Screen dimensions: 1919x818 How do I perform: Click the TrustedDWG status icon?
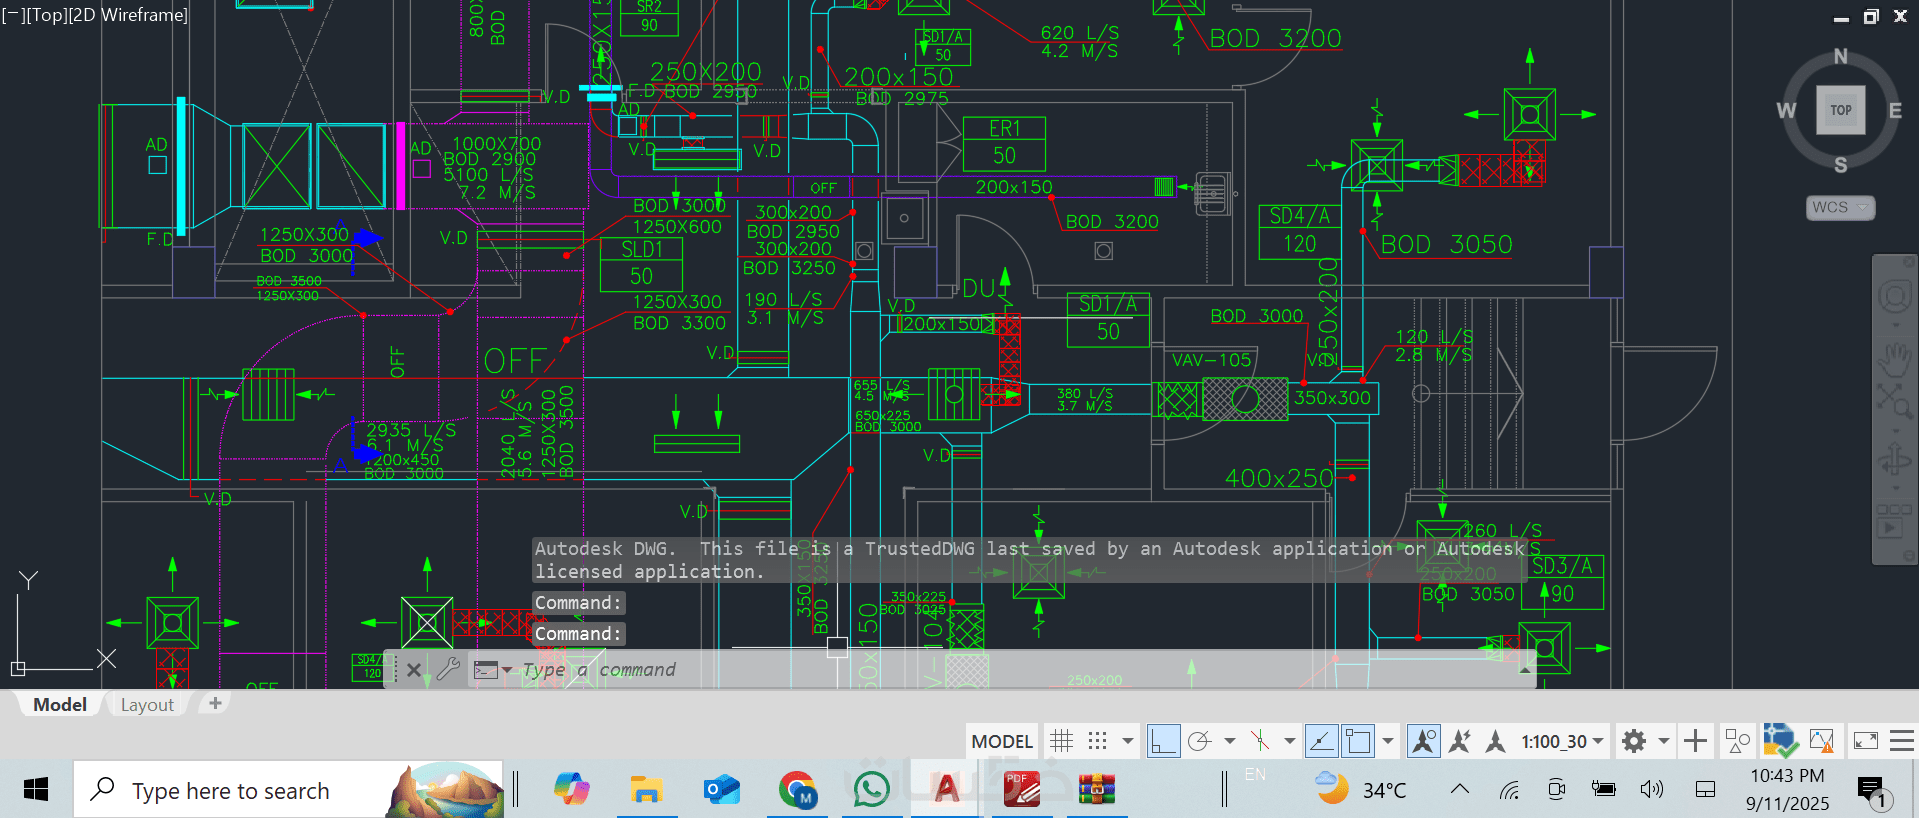tap(1780, 741)
